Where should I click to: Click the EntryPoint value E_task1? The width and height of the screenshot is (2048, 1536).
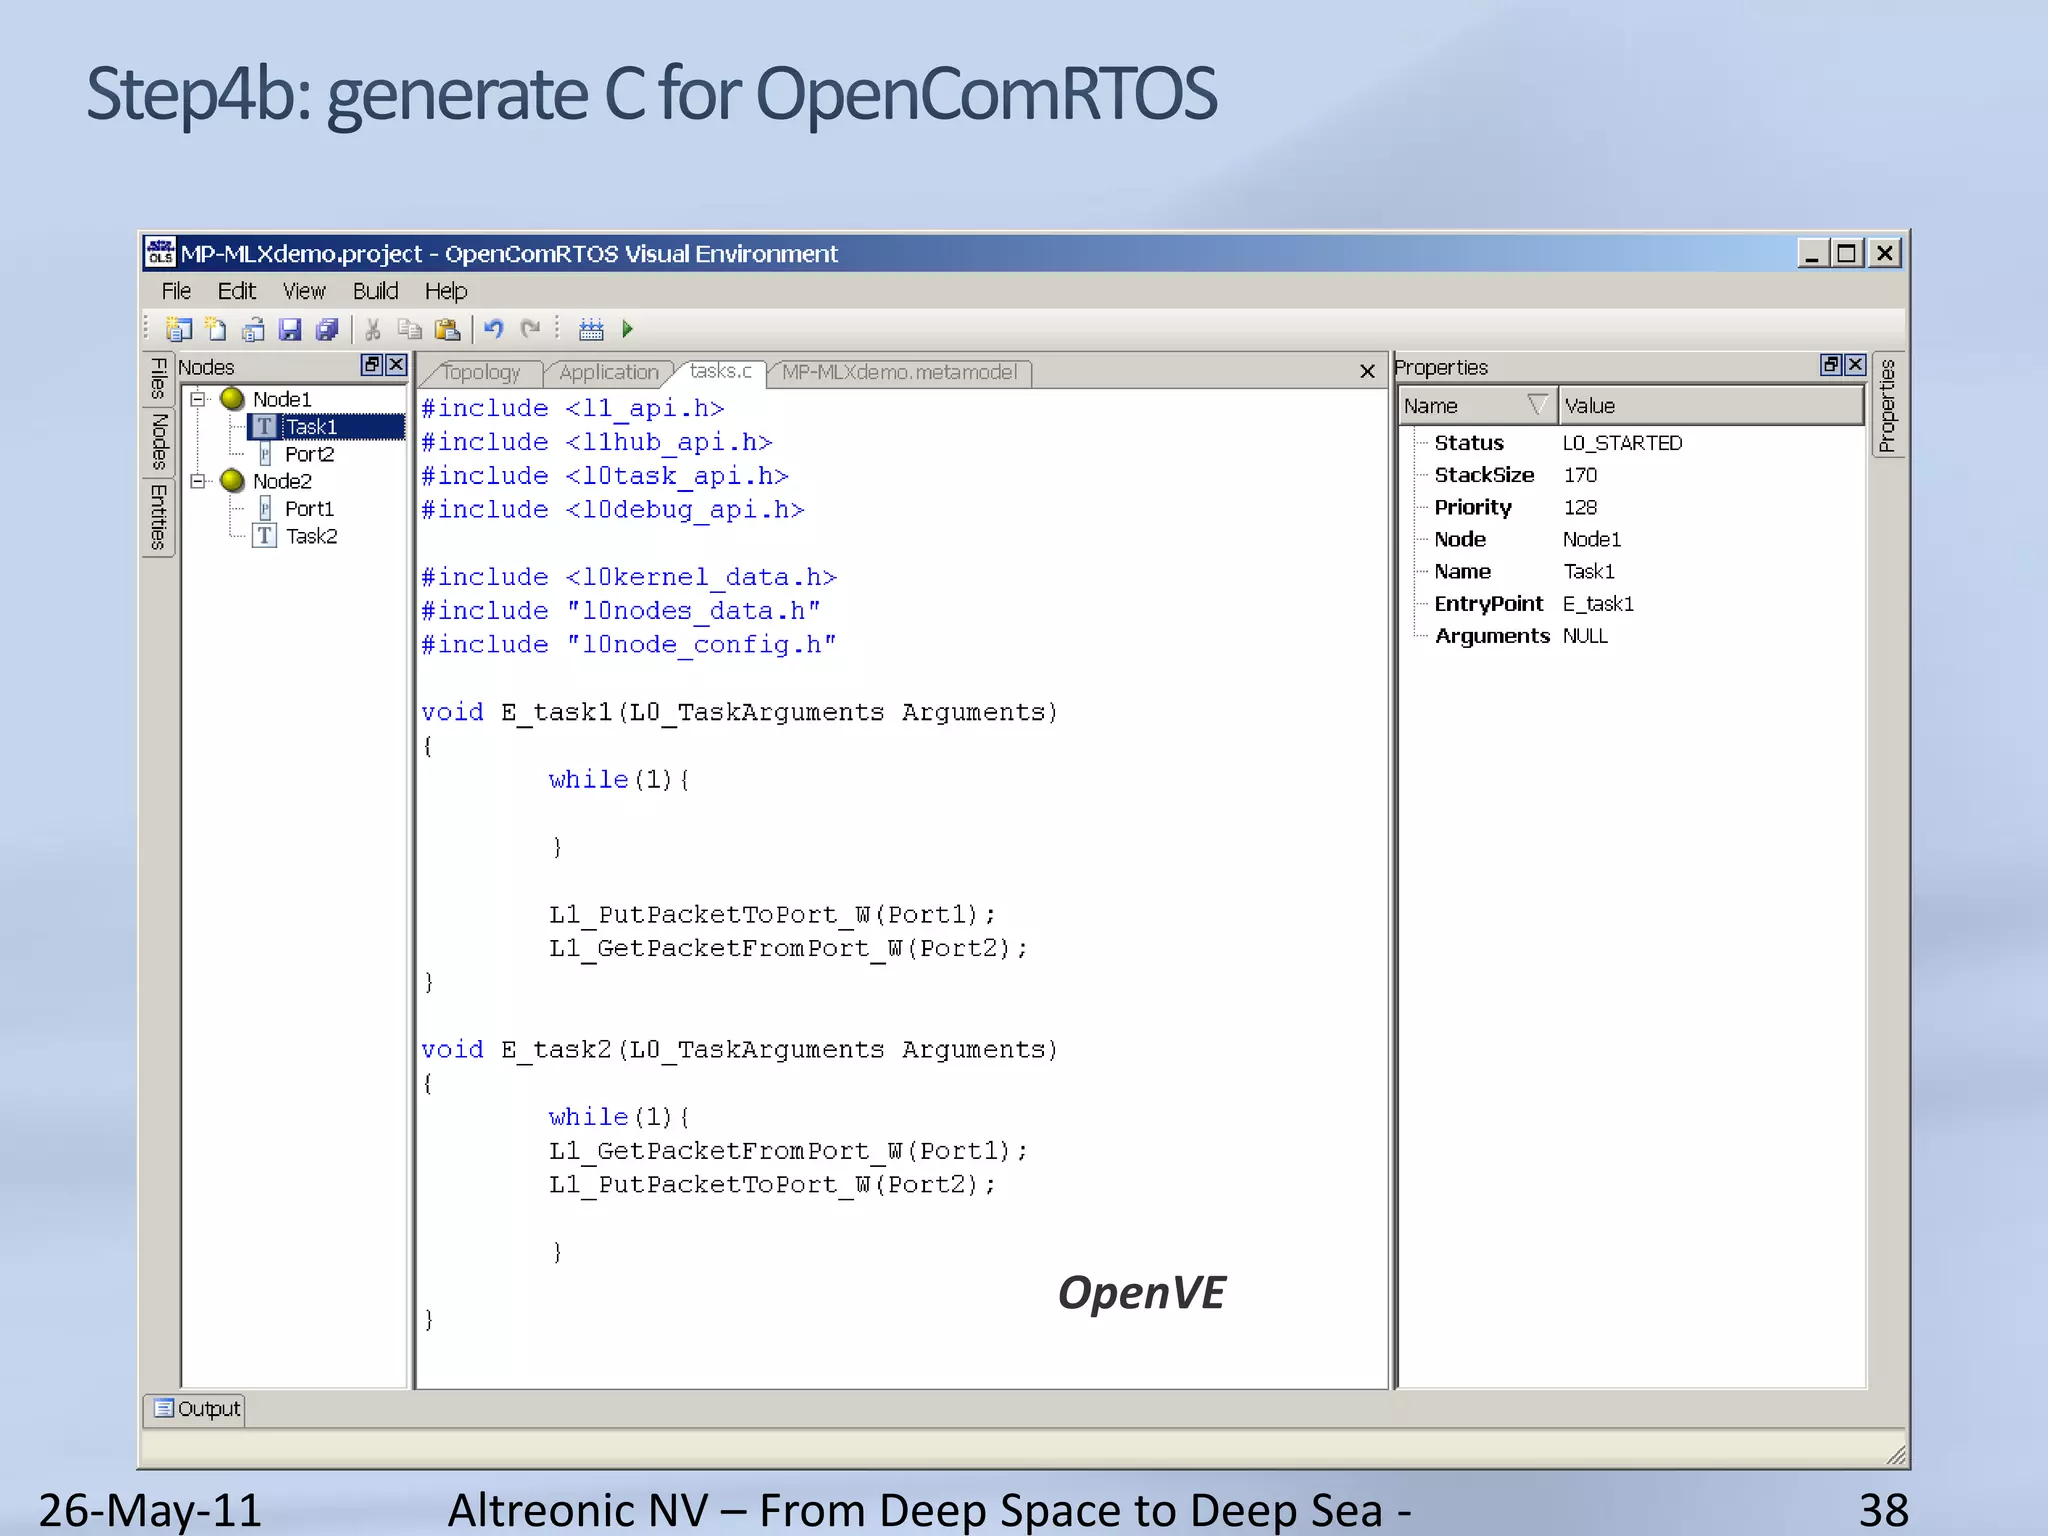[1598, 603]
